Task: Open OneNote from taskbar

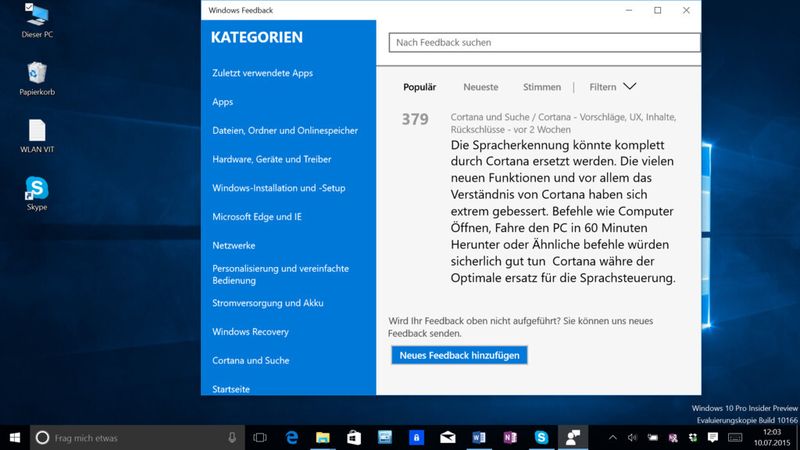Action: point(510,438)
